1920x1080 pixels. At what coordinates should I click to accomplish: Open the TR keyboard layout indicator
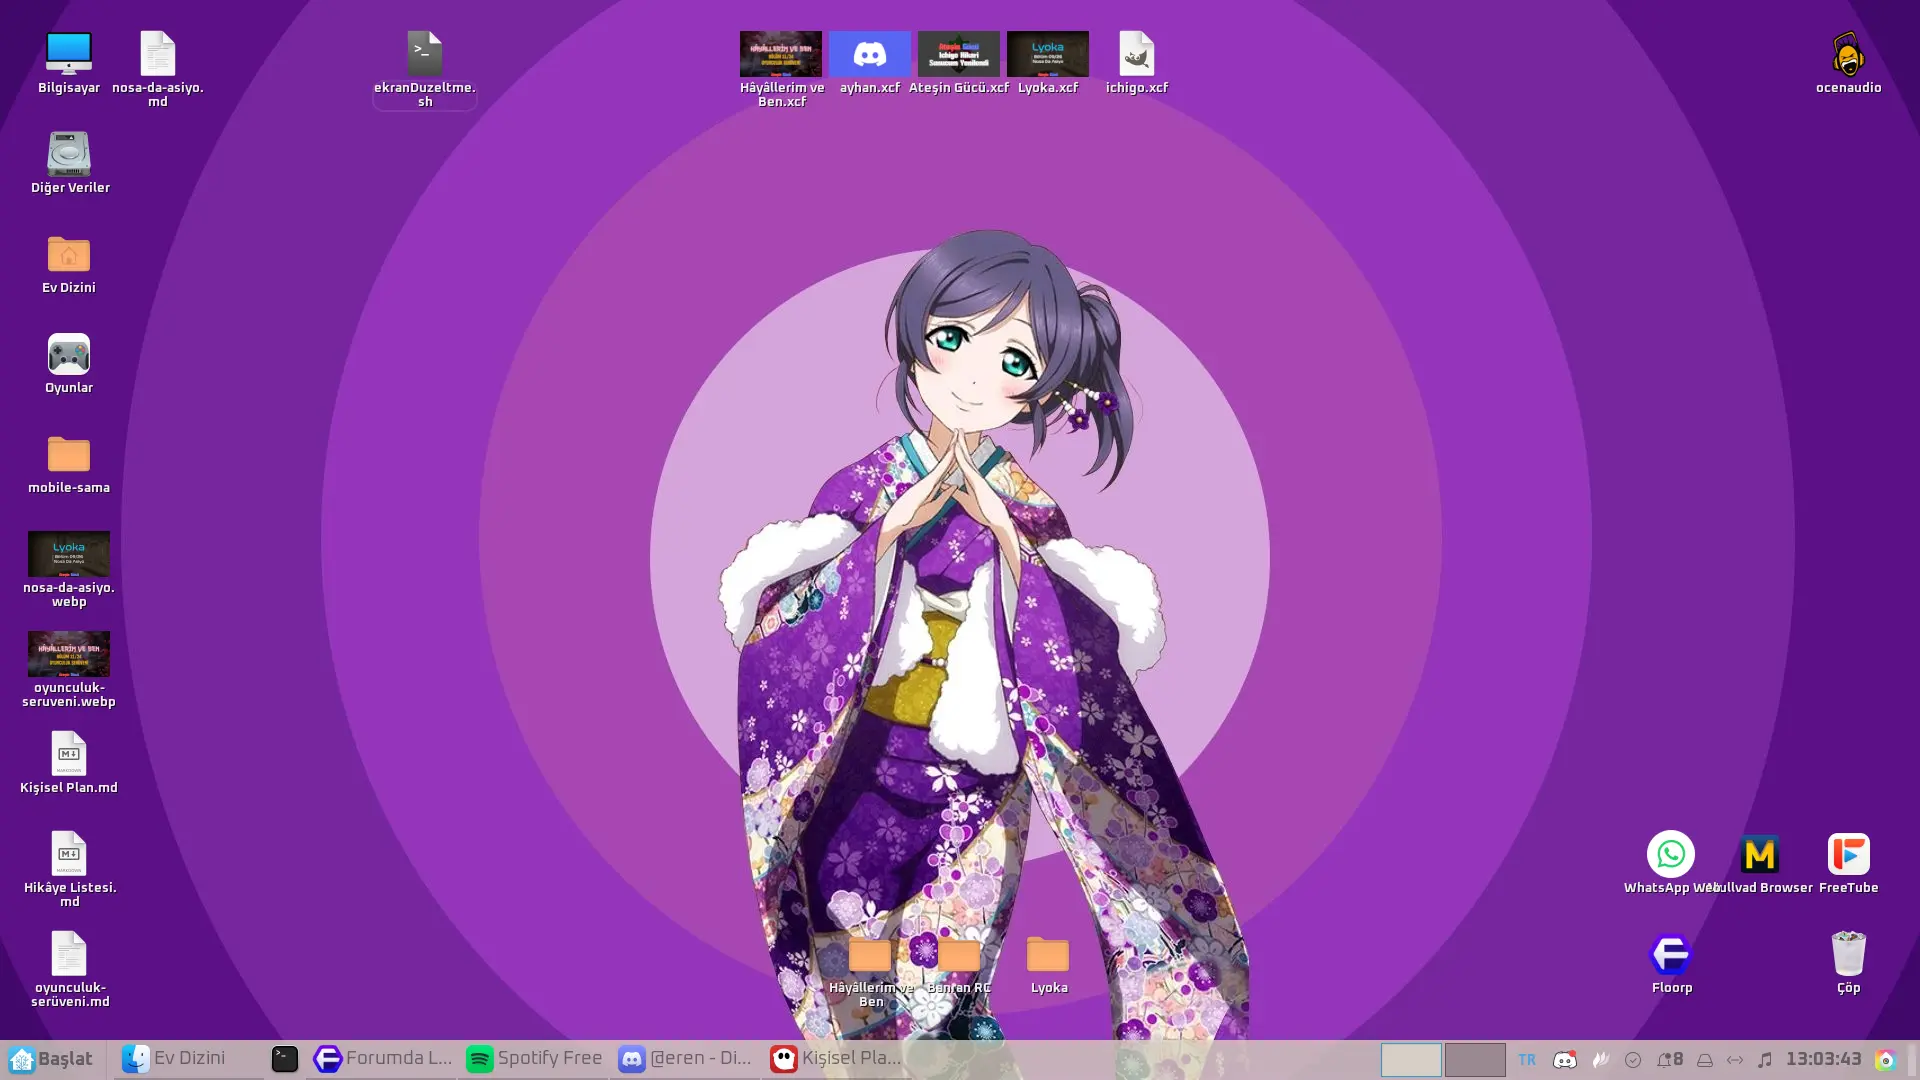coord(1527,1060)
